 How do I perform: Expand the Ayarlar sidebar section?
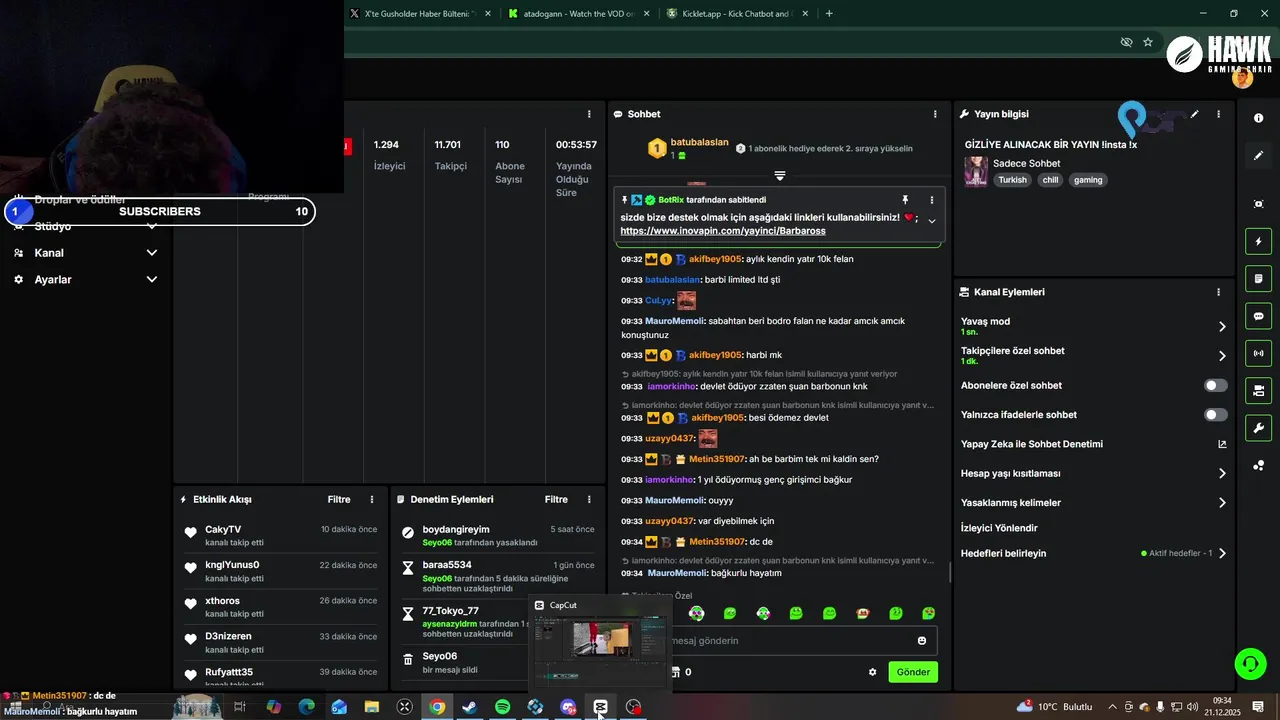tap(152, 279)
